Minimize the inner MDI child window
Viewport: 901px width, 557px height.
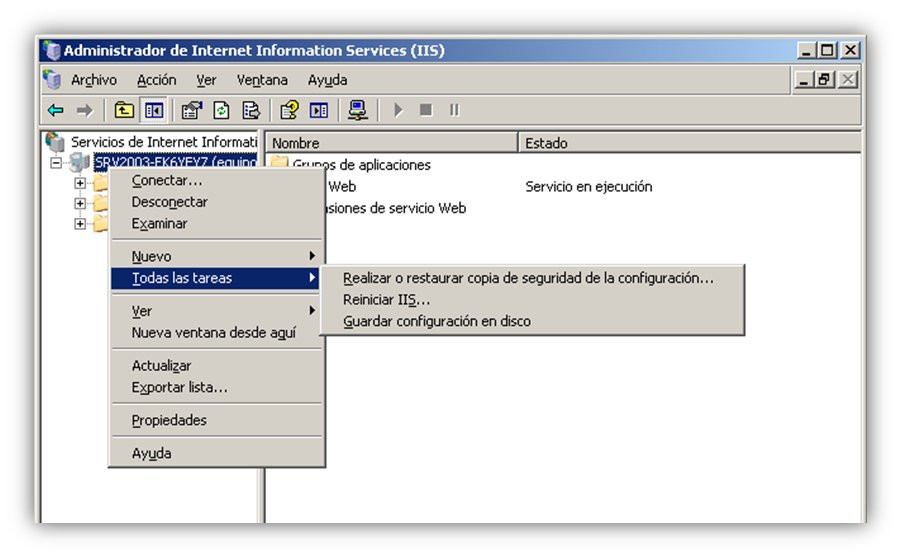[803, 80]
